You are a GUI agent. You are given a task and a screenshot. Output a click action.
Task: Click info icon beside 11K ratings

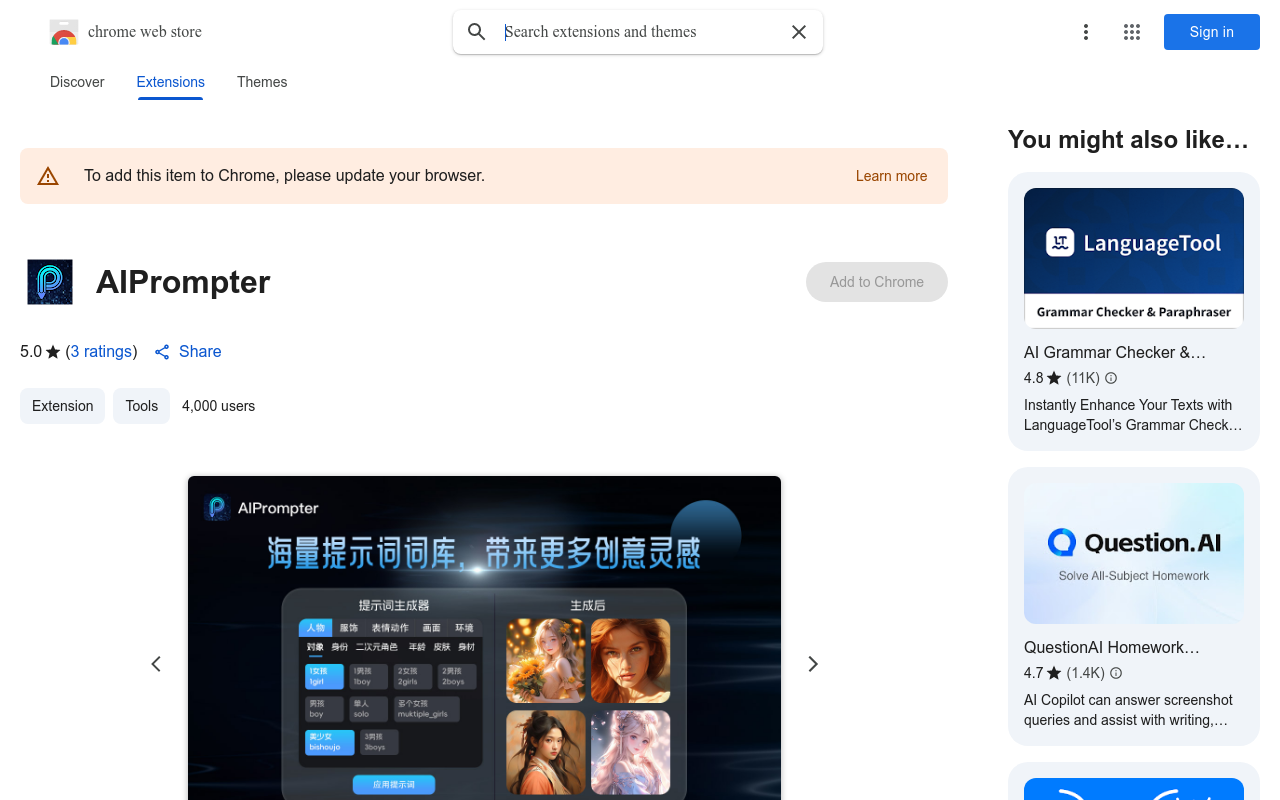pyautogui.click(x=1111, y=378)
